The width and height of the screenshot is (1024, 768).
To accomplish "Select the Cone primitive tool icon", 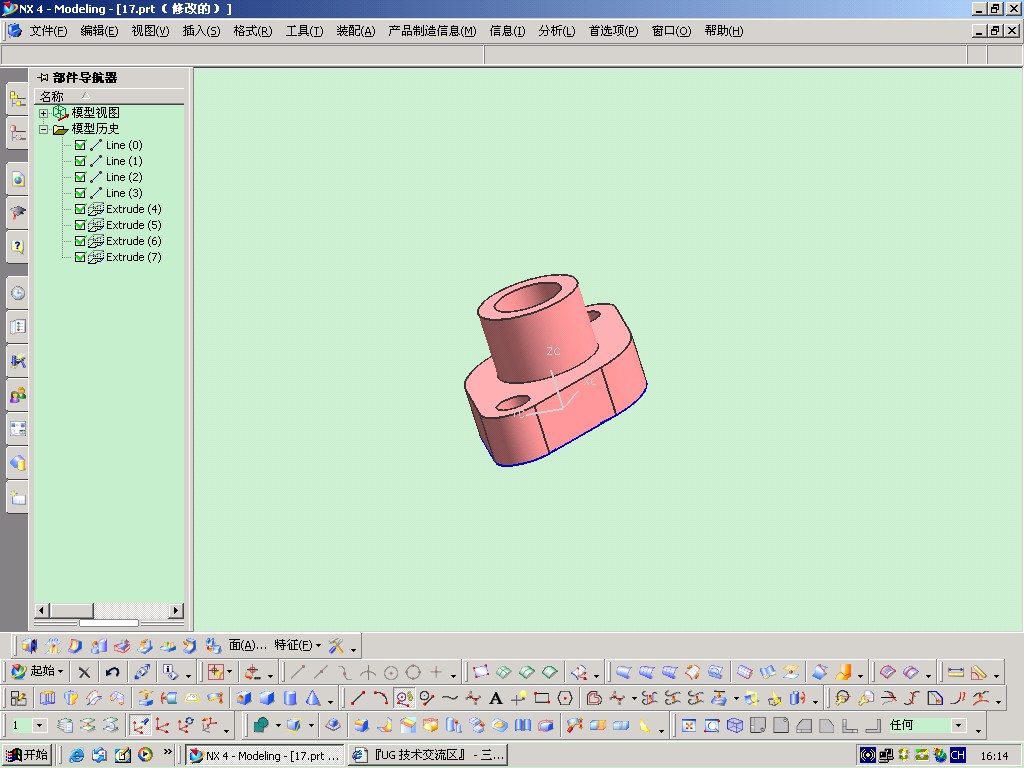I will (x=313, y=698).
